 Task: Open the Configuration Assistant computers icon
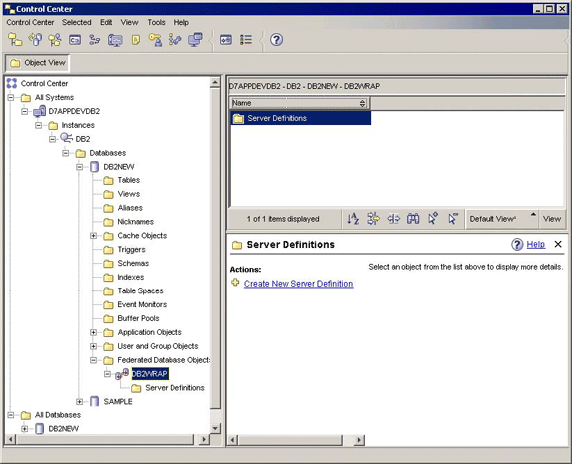[x=195, y=39]
